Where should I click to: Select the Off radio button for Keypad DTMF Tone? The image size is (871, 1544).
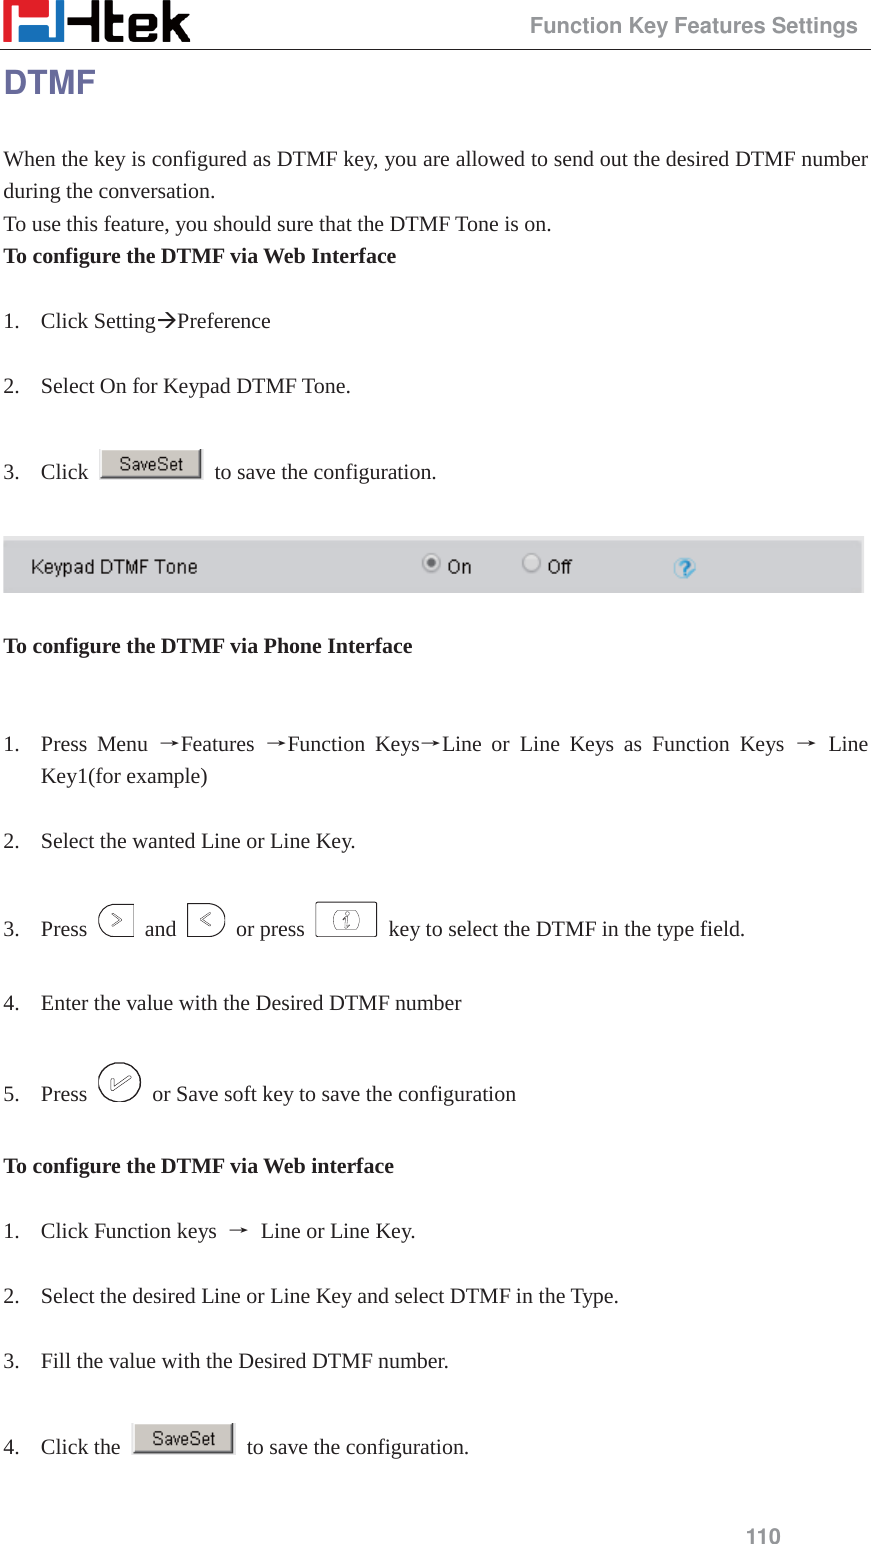click(x=531, y=562)
